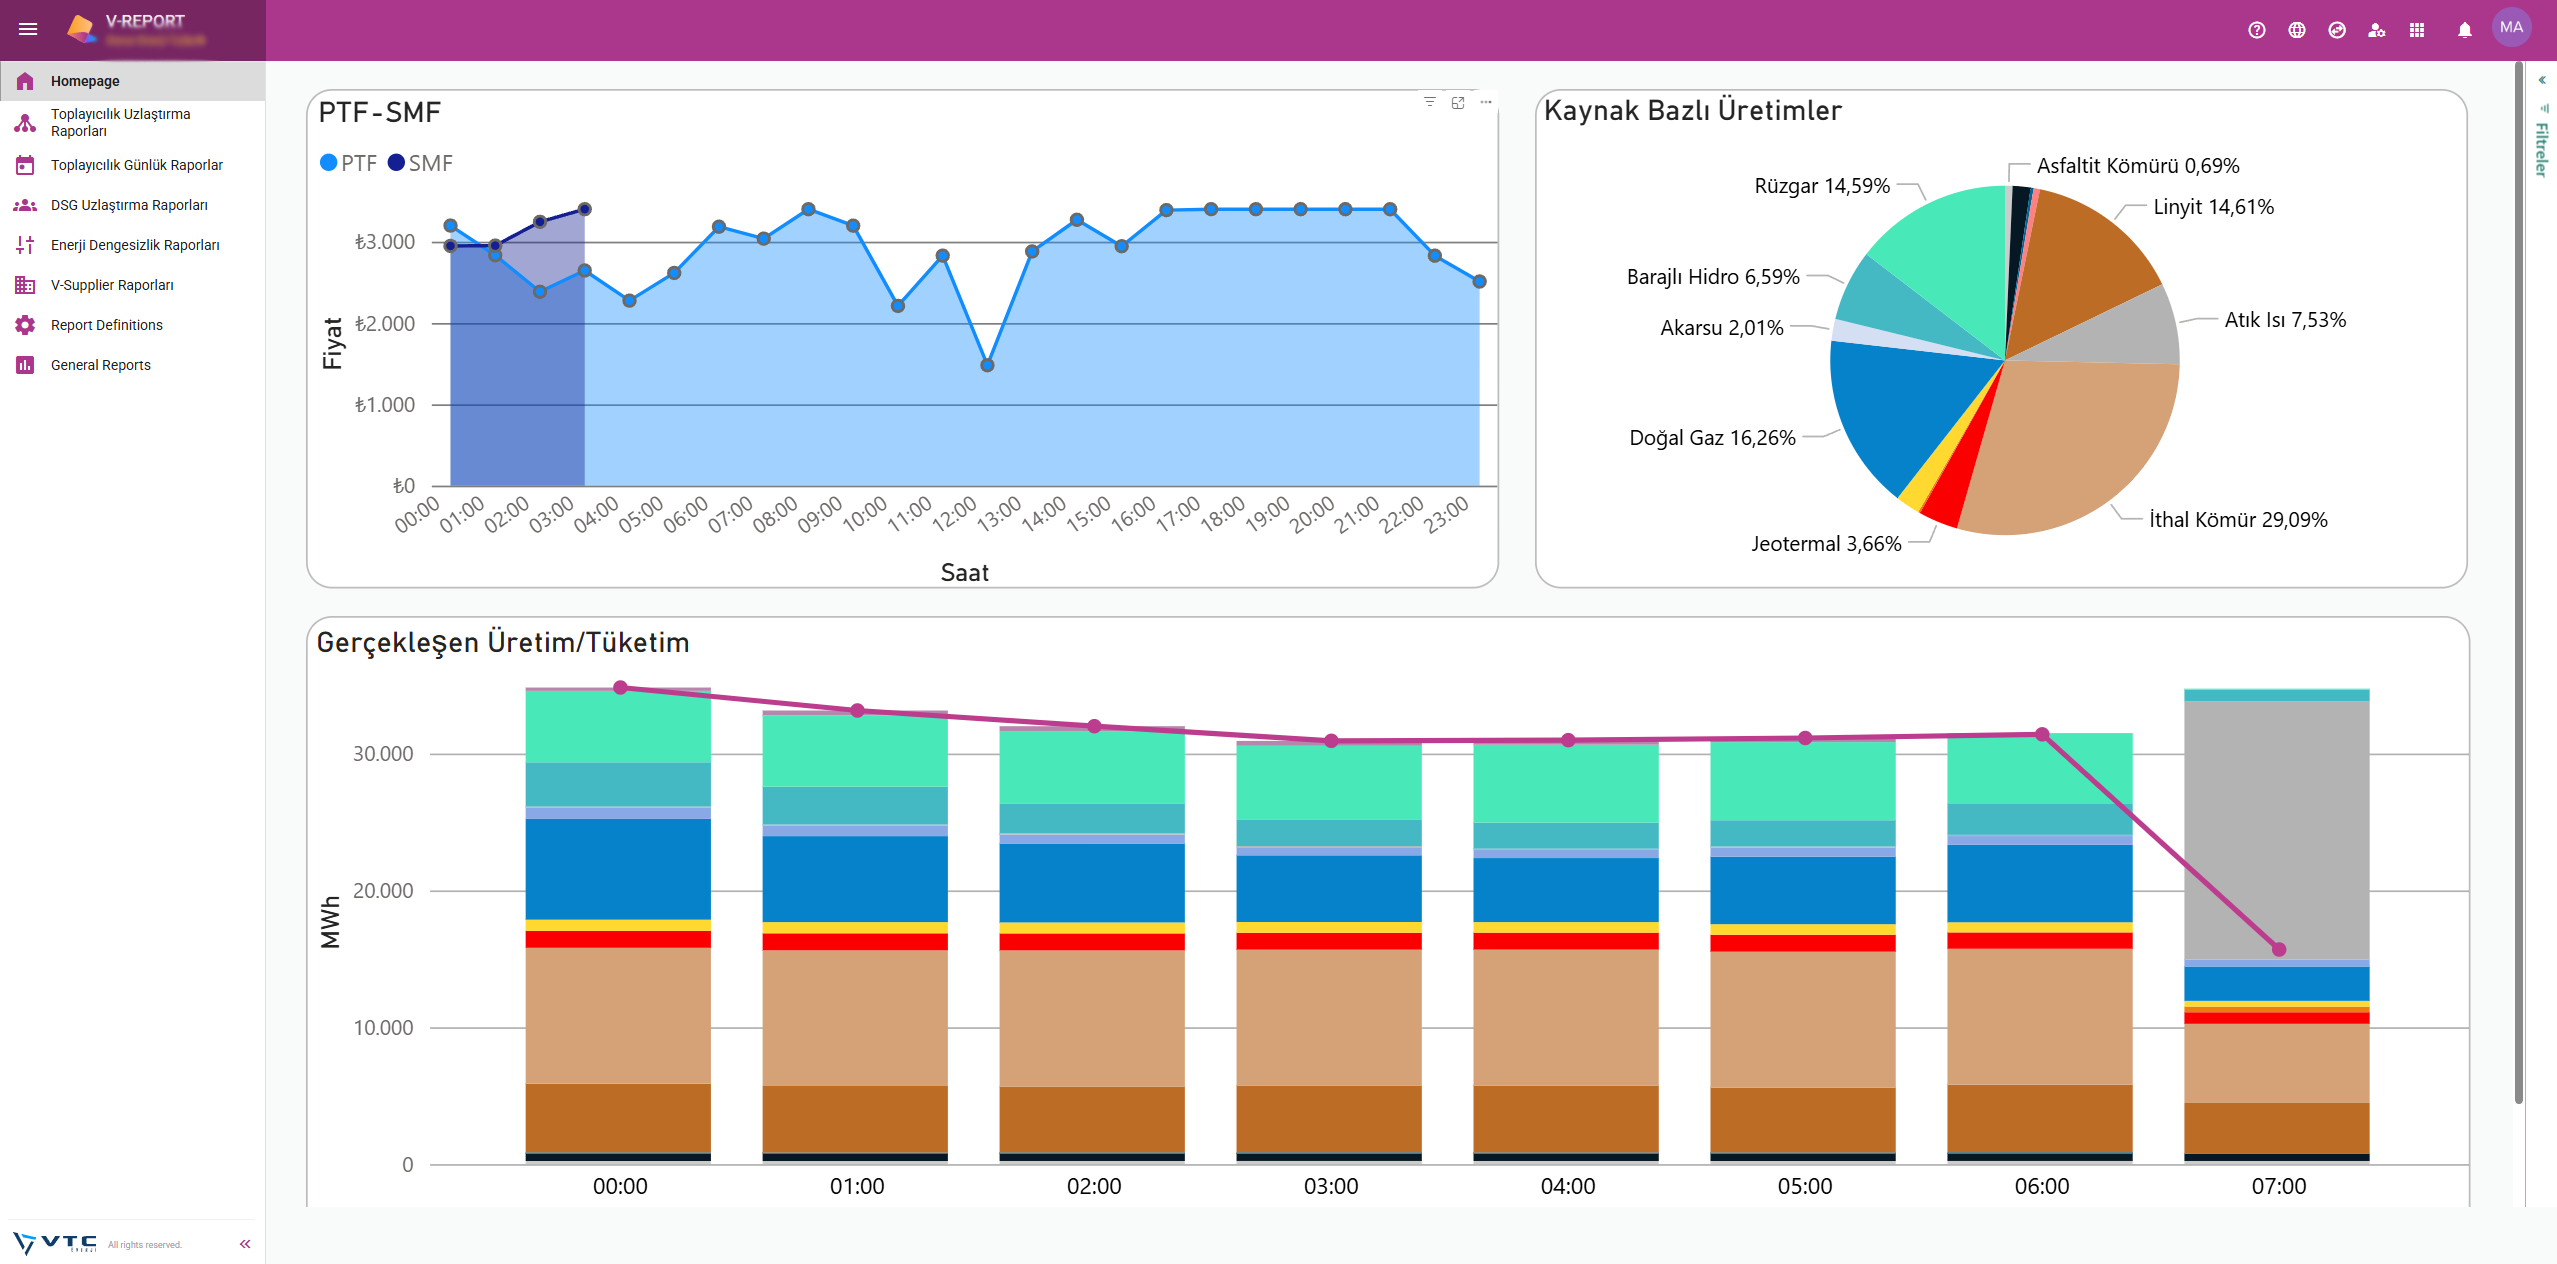The width and height of the screenshot is (2557, 1264).
Task: Open the notifications bell
Action: point(2464,30)
